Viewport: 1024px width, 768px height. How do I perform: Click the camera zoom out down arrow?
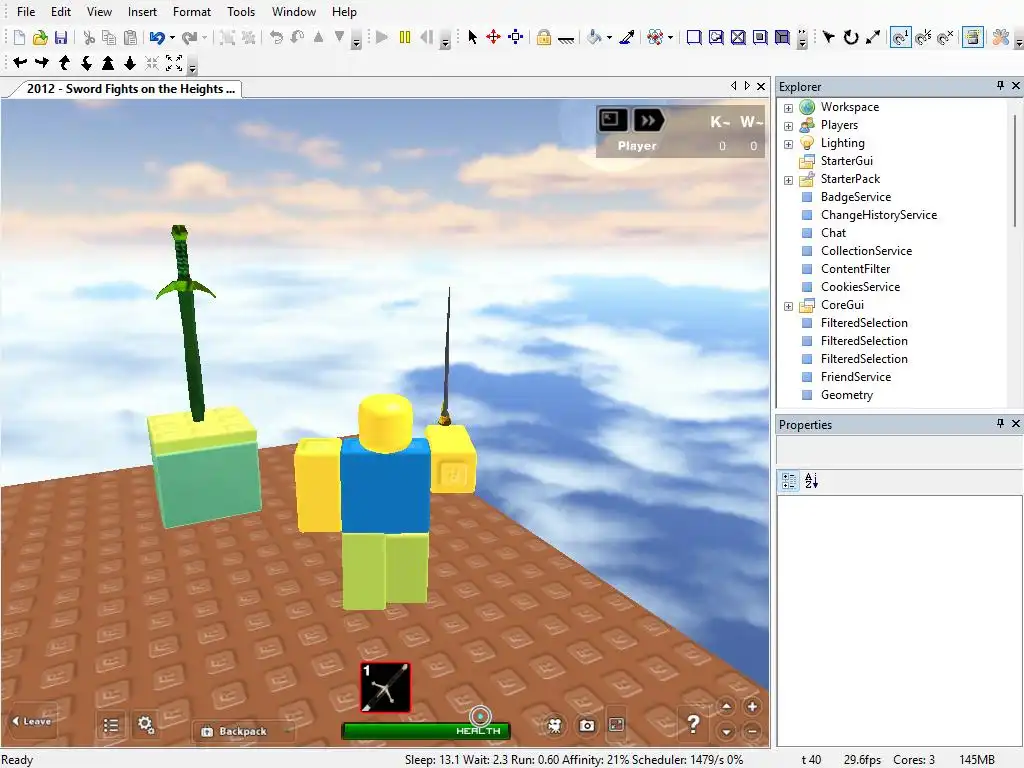(130, 63)
